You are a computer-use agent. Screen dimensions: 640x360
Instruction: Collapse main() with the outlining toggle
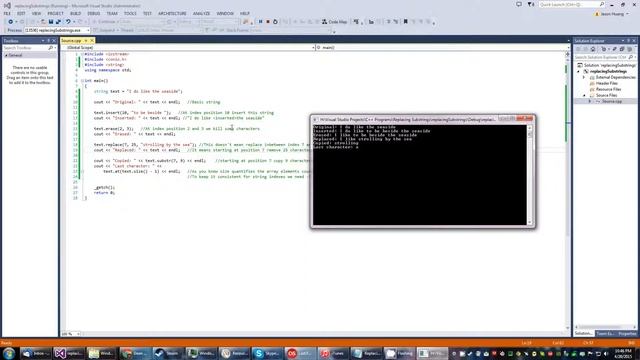tap(82, 81)
